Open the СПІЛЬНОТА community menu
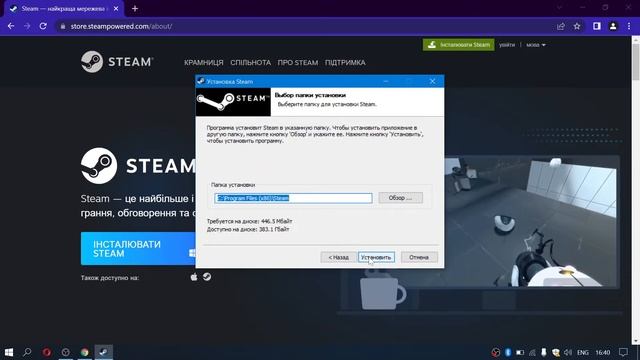This screenshot has width=640, height=360. click(x=250, y=63)
